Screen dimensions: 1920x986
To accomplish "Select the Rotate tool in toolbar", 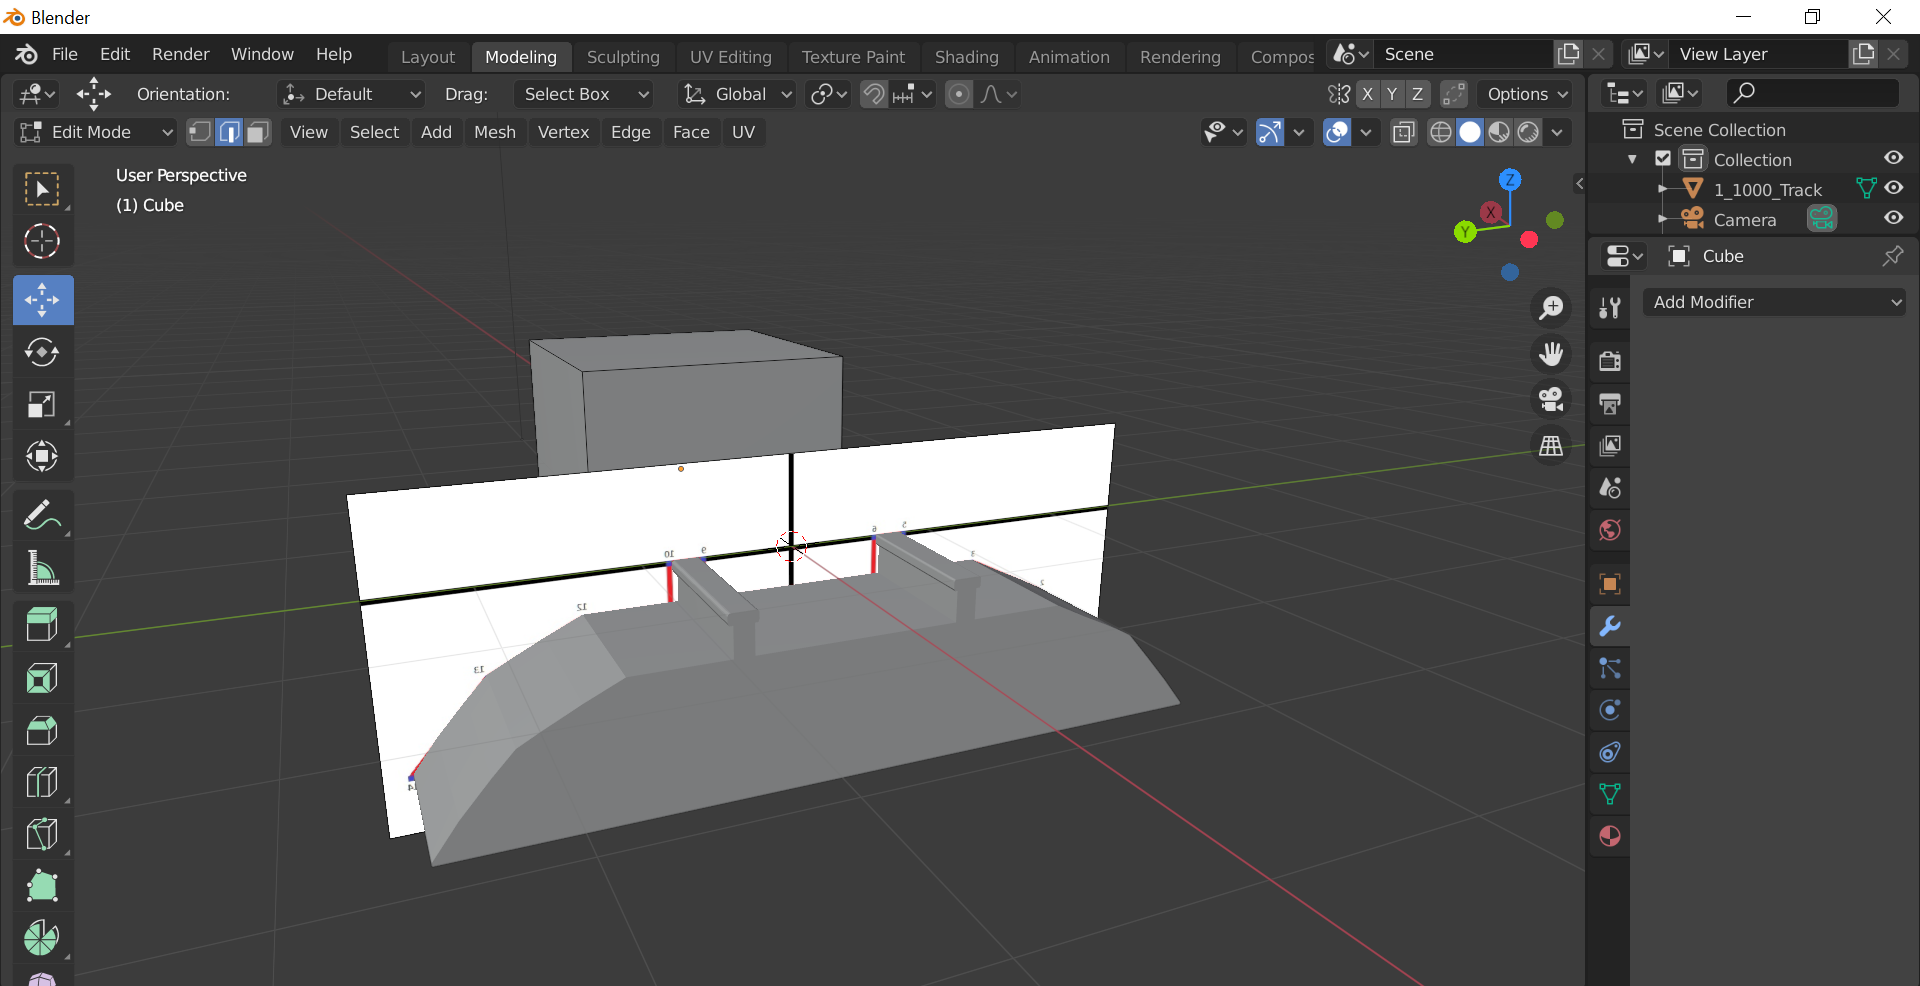I will tap(41, 352).
